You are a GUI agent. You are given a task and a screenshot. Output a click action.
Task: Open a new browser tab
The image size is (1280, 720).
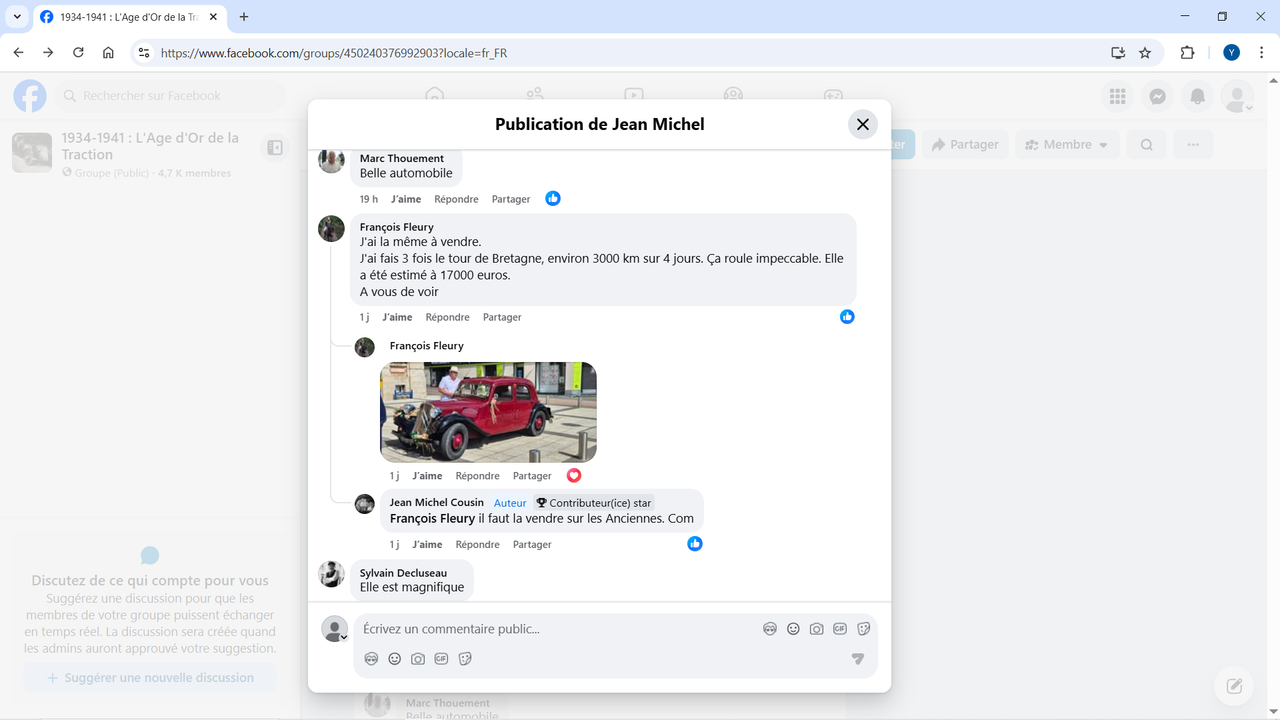point(244,17)
